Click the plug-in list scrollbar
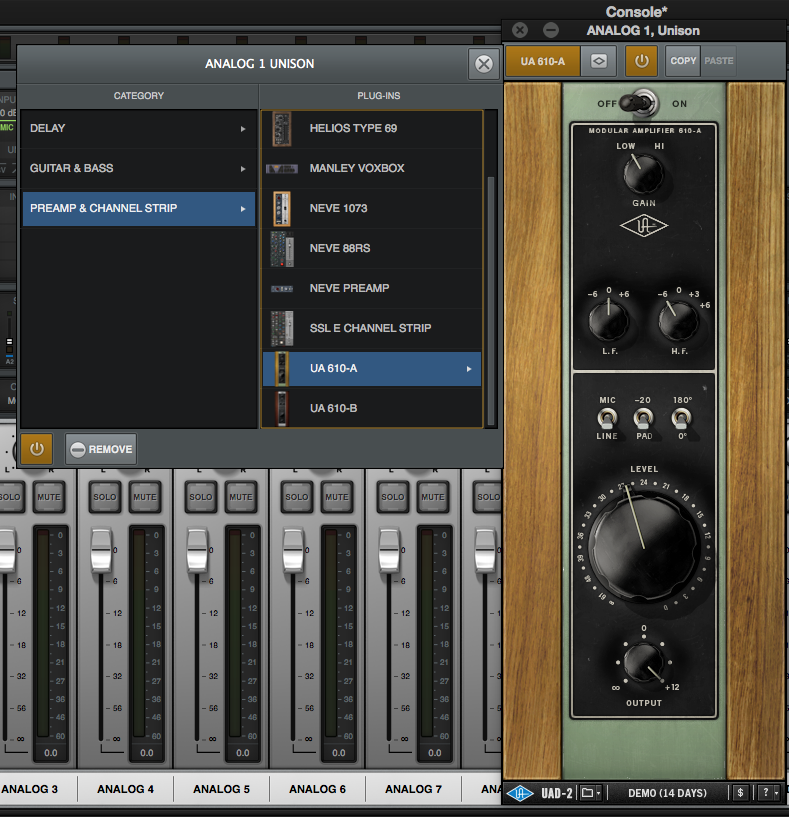Image resolution: width=789 pixels, height=817 pixels. tap(490, 301)
